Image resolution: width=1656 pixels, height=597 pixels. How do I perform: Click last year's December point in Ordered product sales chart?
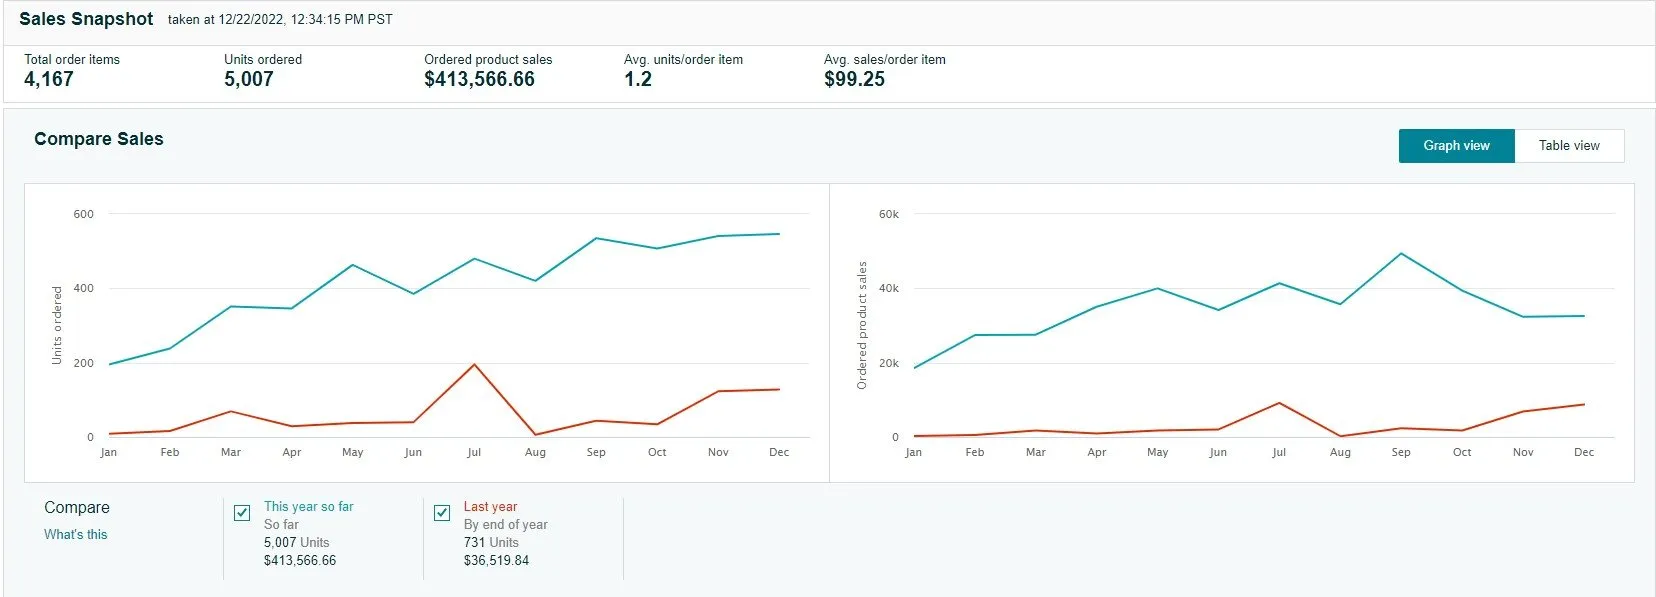coord(1584,405)
